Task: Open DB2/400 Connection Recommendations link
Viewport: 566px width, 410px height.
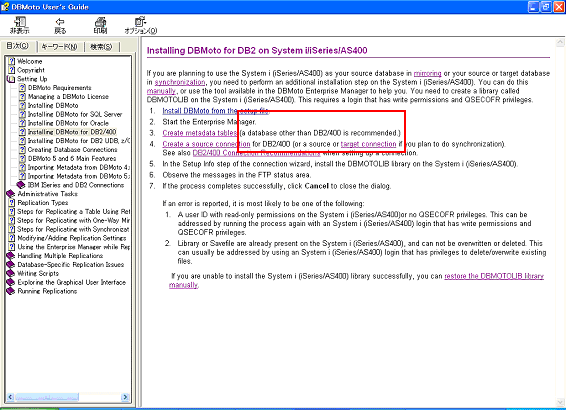Action: point(256,153)
